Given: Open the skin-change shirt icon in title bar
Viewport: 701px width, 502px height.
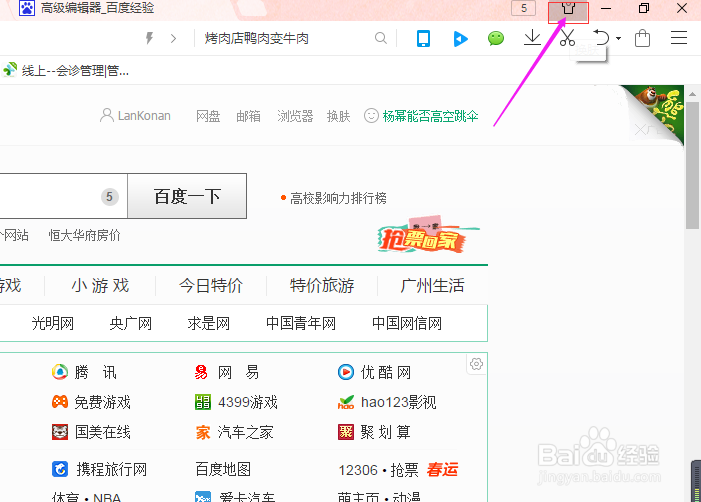Looking at the screenshot, I should pos(568,8).
